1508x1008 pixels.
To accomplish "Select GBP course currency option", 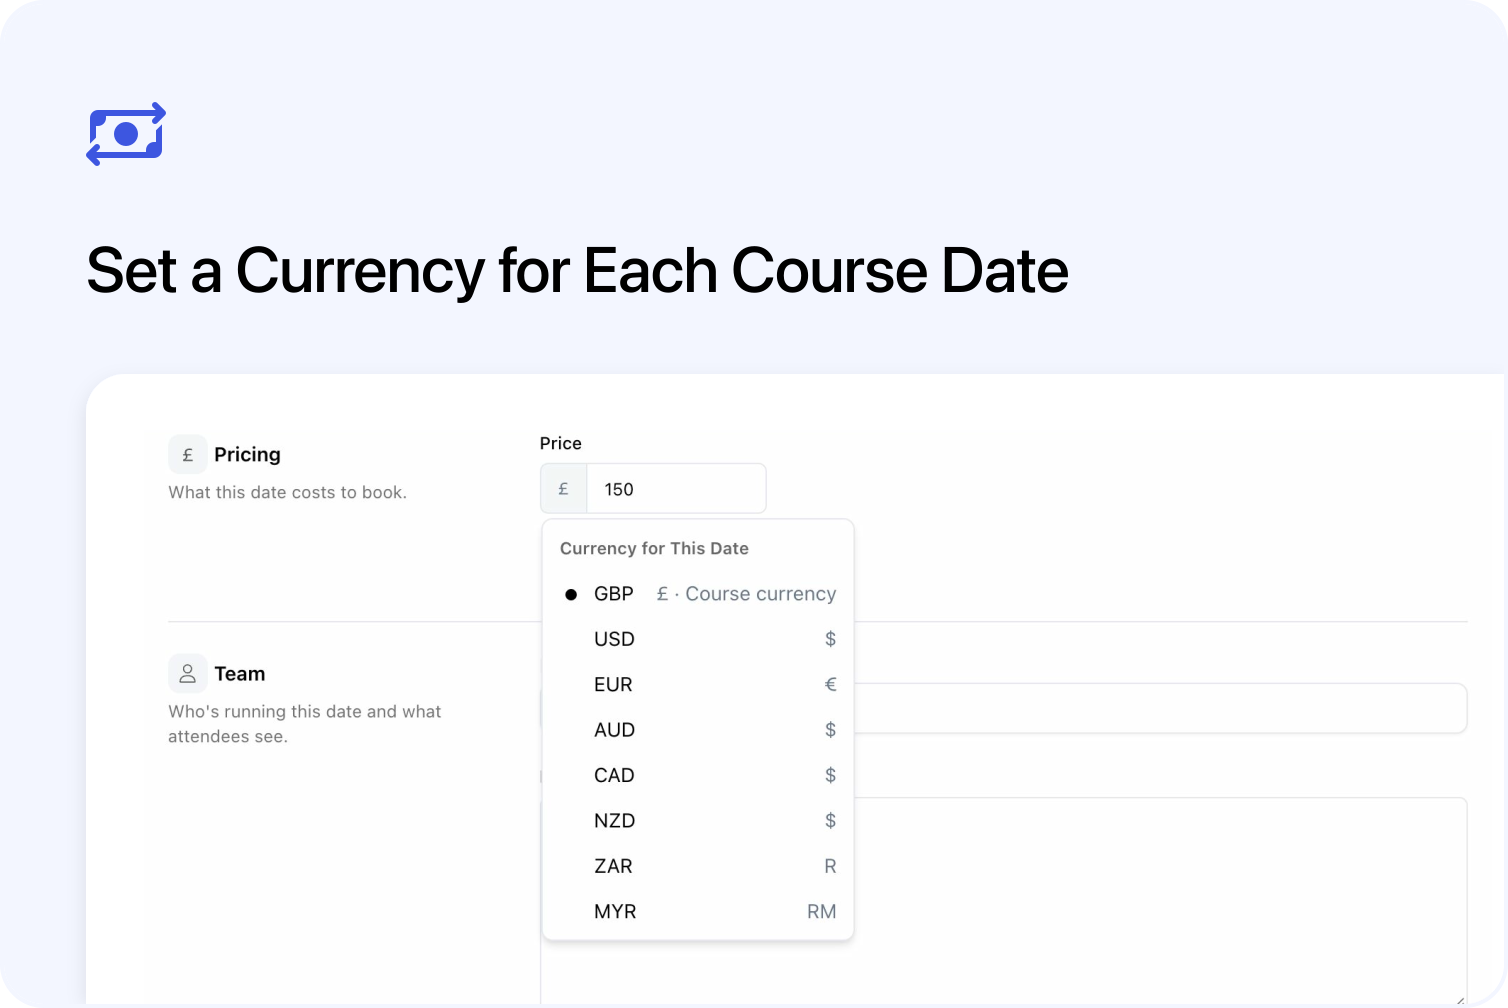I will pos(698,594).
